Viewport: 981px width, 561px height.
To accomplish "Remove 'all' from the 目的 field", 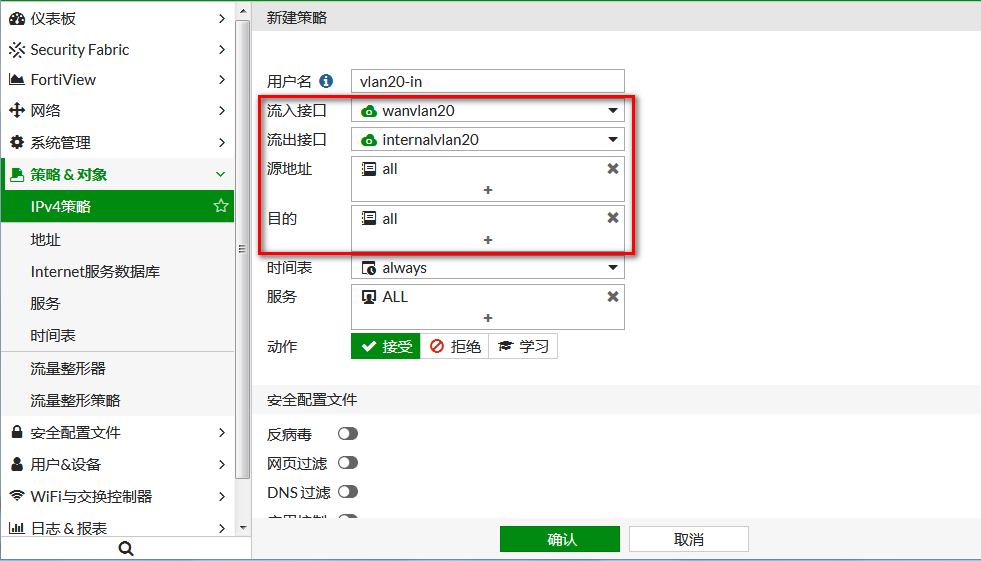I will pos(613,218).
